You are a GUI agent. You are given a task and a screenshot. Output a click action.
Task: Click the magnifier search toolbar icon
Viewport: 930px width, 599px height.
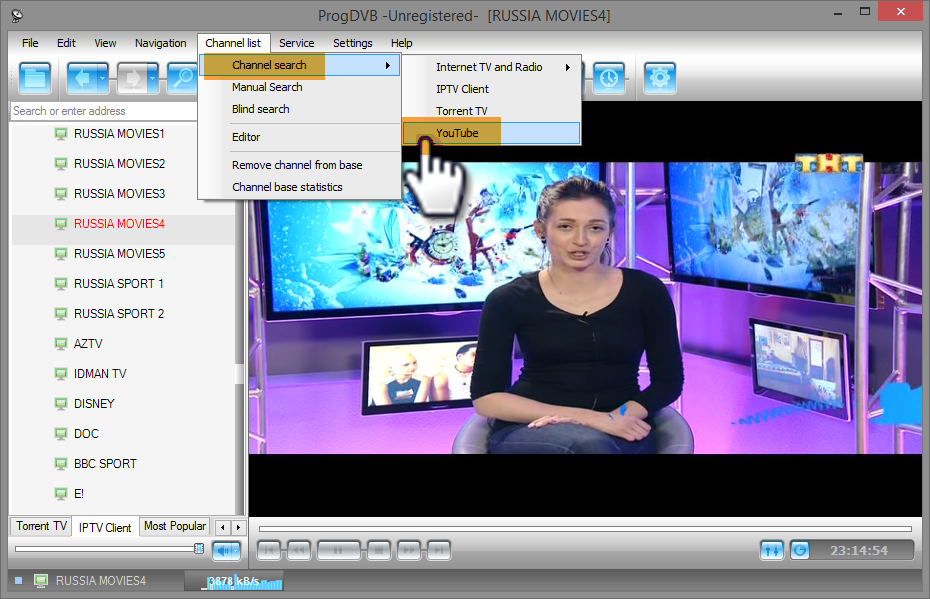pos(183,78)
